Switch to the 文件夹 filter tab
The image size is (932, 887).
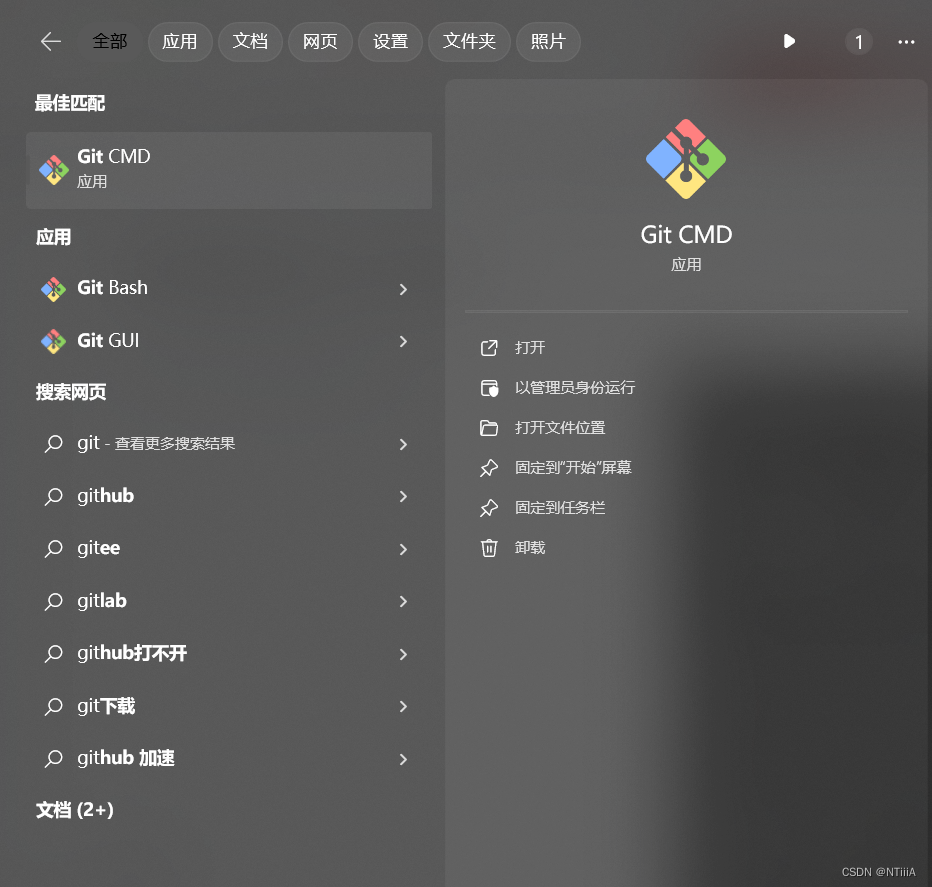[469, 42]
